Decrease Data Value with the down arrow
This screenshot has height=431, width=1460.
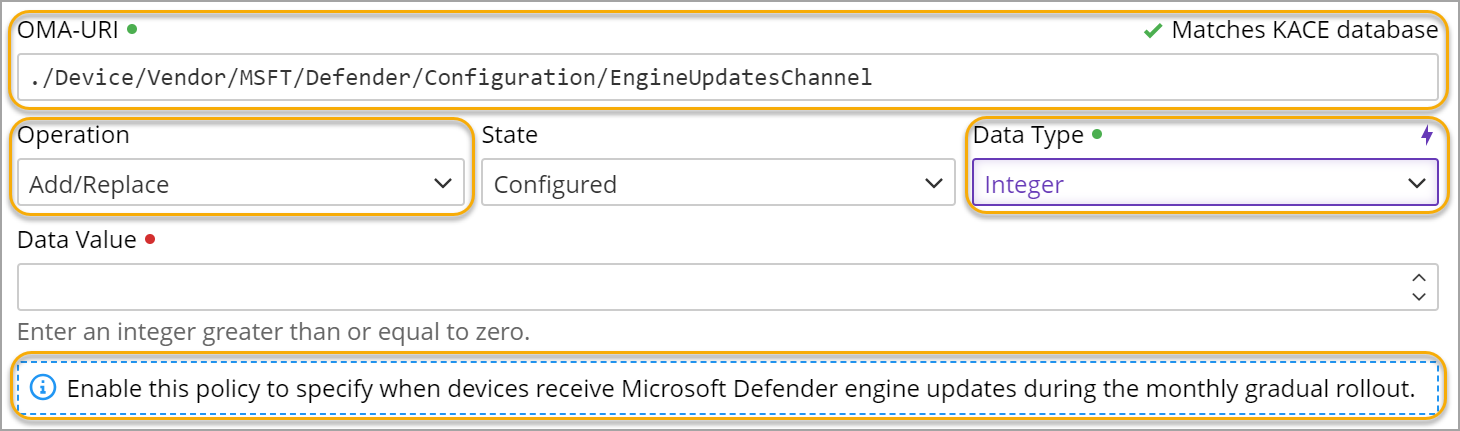pos(1418,296)
